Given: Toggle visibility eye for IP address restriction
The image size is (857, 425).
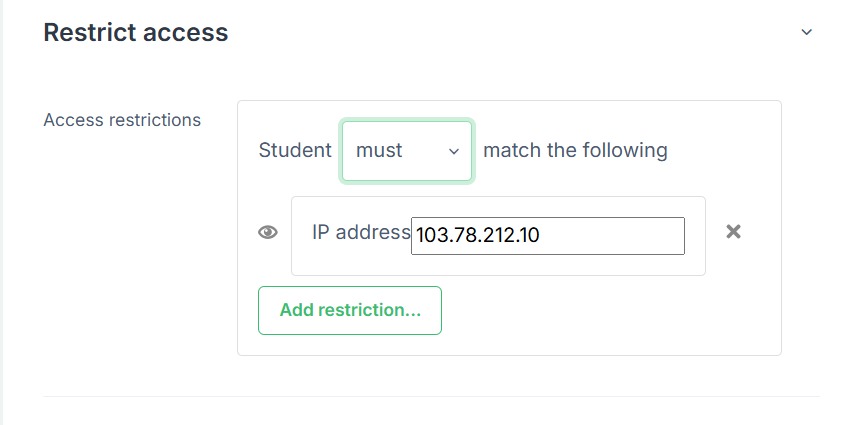Looking at the screenshot, I should [x=267, y=233].
